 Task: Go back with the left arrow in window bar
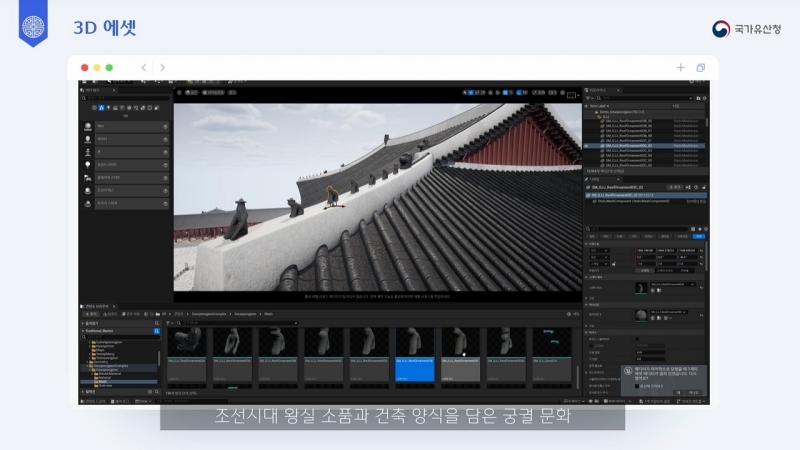(x=144, y=67)
